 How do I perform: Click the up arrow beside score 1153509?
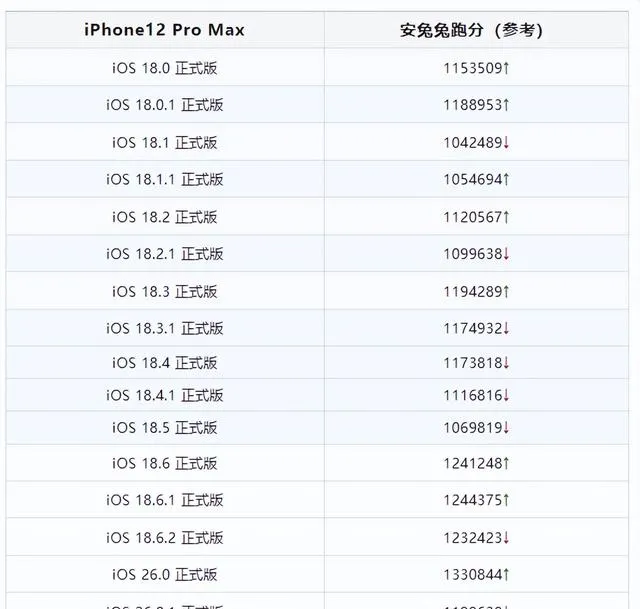(x=506, y=68)
